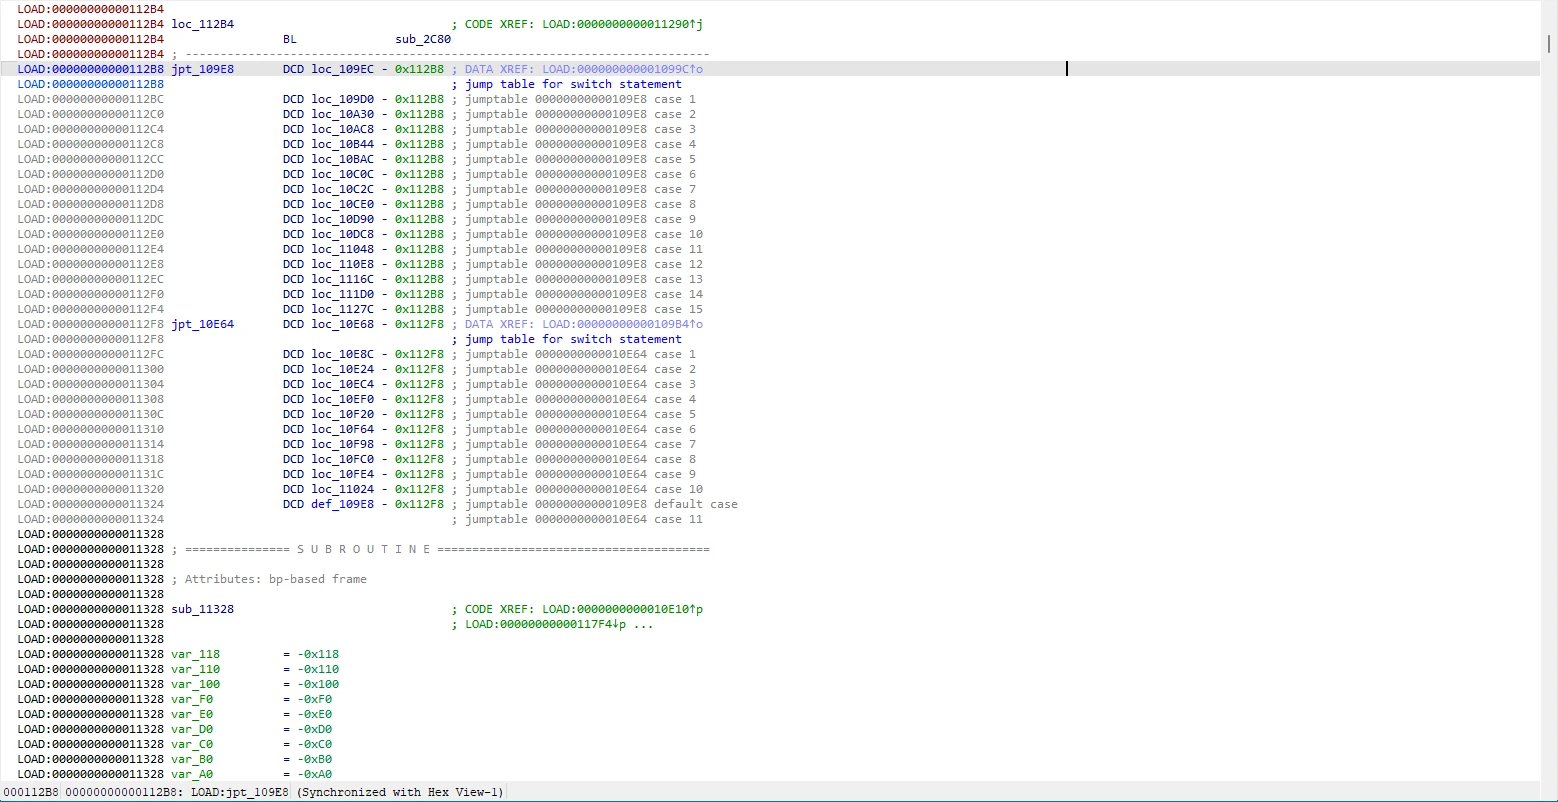
Task: Select the jpt_10E64 jump table label
Action: (x=203, y=324)
